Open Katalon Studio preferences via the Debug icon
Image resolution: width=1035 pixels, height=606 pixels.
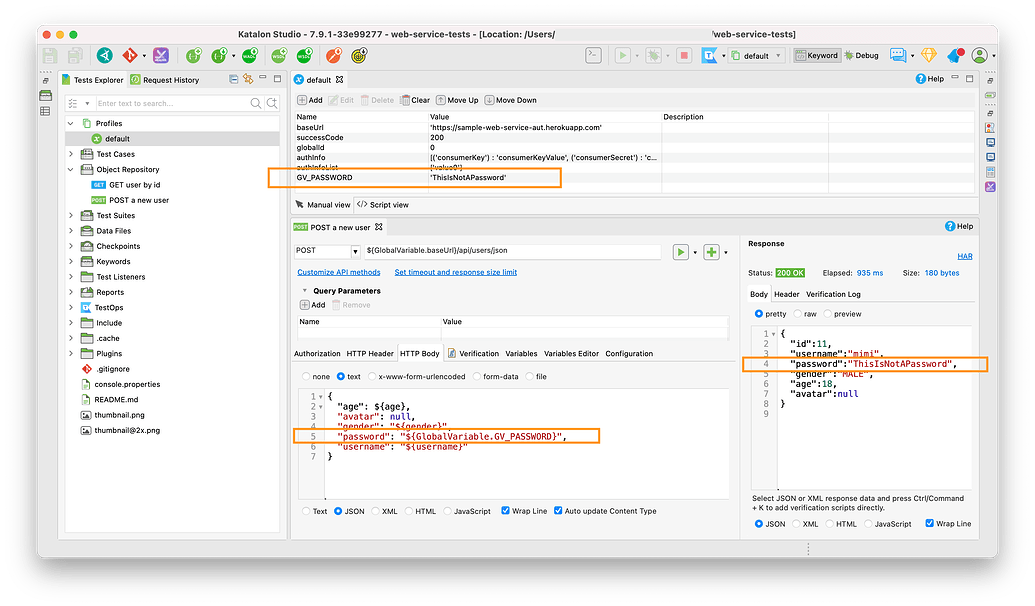click(850, 57)
